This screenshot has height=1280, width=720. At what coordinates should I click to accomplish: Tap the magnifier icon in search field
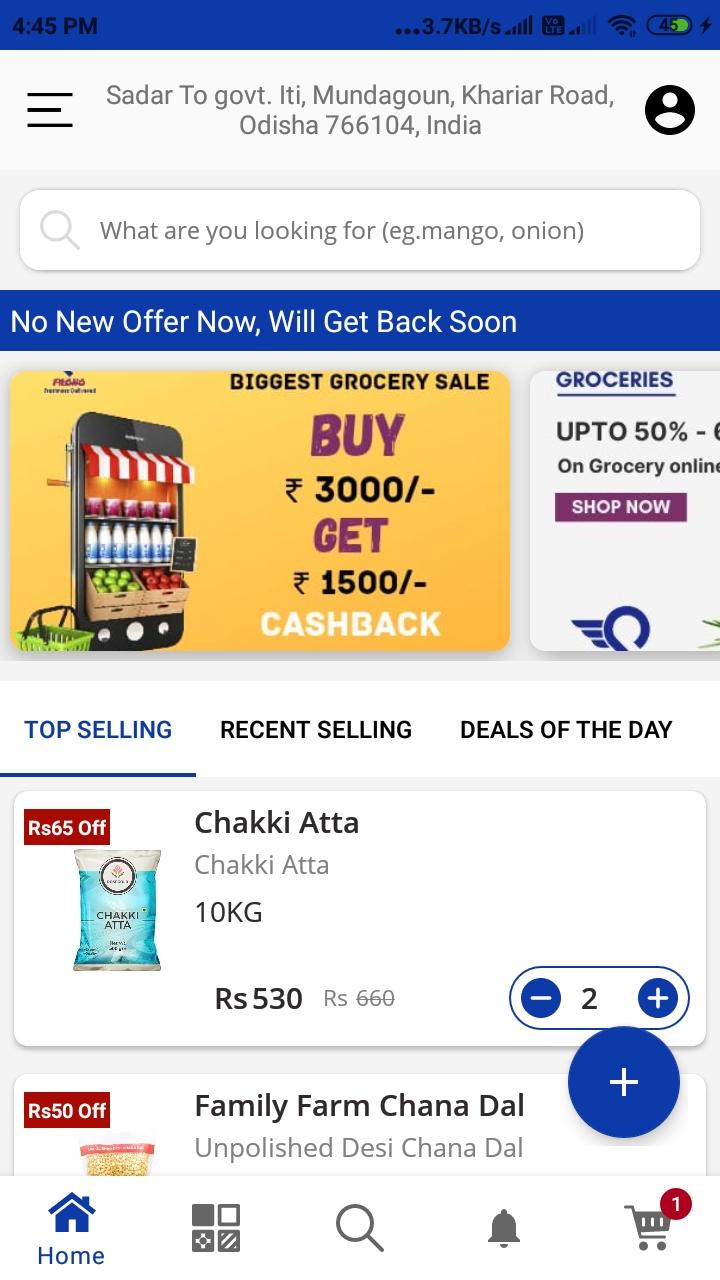pos(60,231)
